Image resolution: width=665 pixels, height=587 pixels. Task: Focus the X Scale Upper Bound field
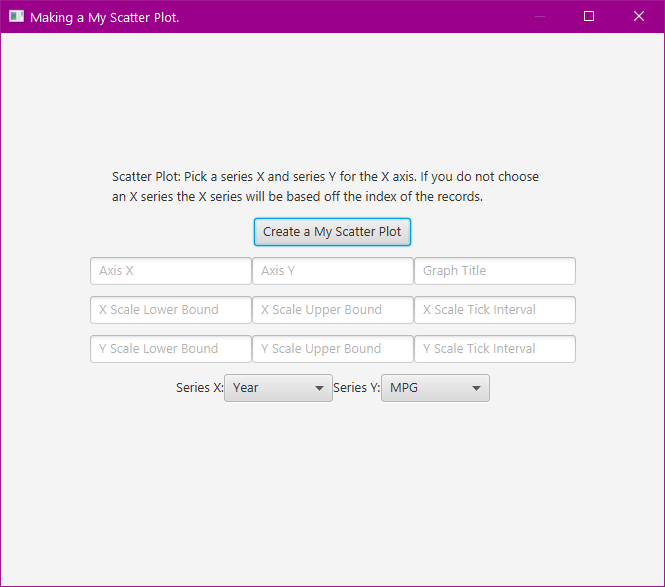pyautogui.click(x=332, y=310)
